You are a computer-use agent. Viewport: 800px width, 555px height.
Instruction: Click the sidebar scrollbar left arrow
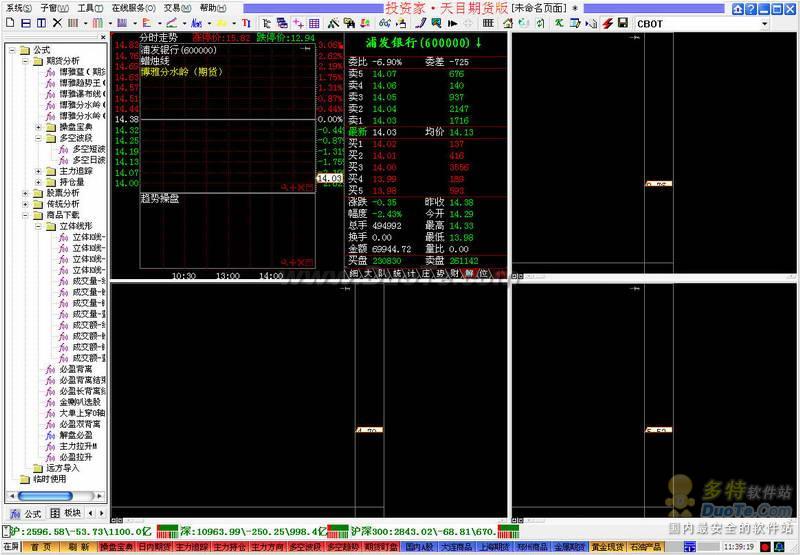tap(12, 496)
